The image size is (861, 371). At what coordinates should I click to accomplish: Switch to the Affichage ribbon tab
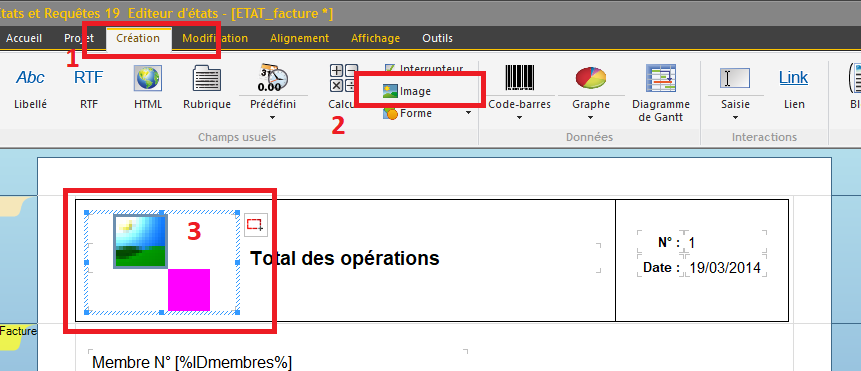click(x=376, y=38)
